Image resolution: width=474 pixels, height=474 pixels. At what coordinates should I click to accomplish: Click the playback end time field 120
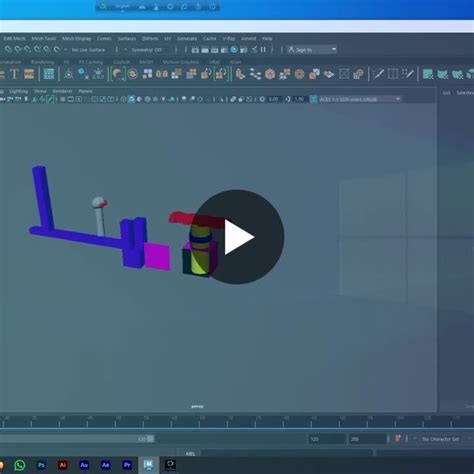click(x=326, y=439)
